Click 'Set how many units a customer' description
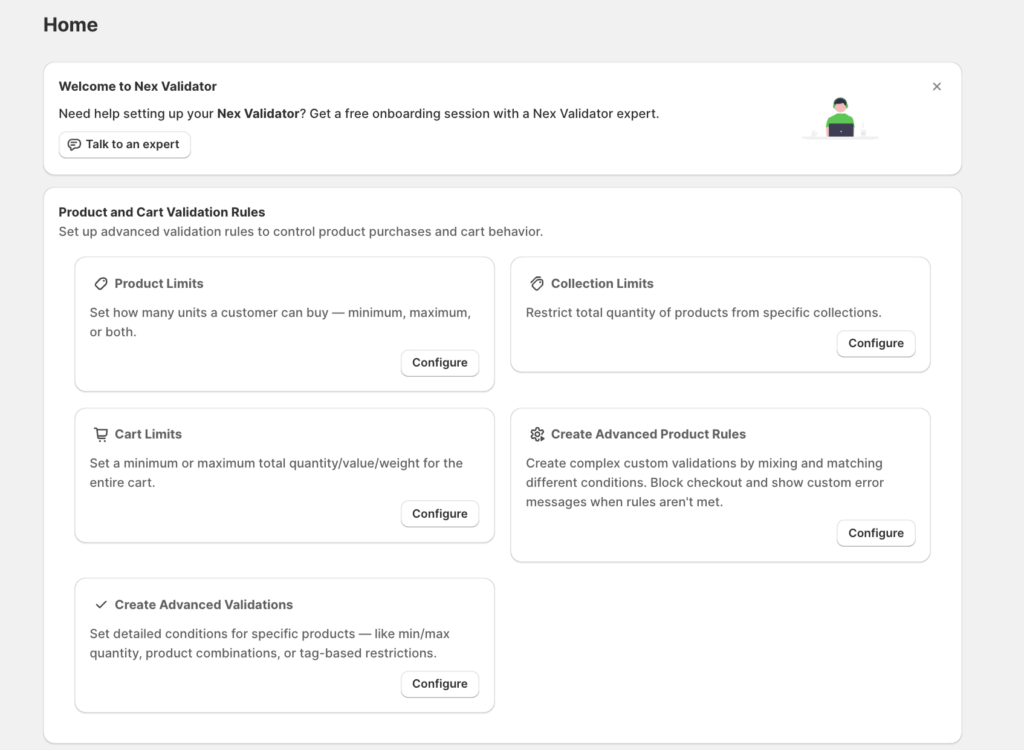This screenshot has width=1024, height=750. [x=280, y=322]
